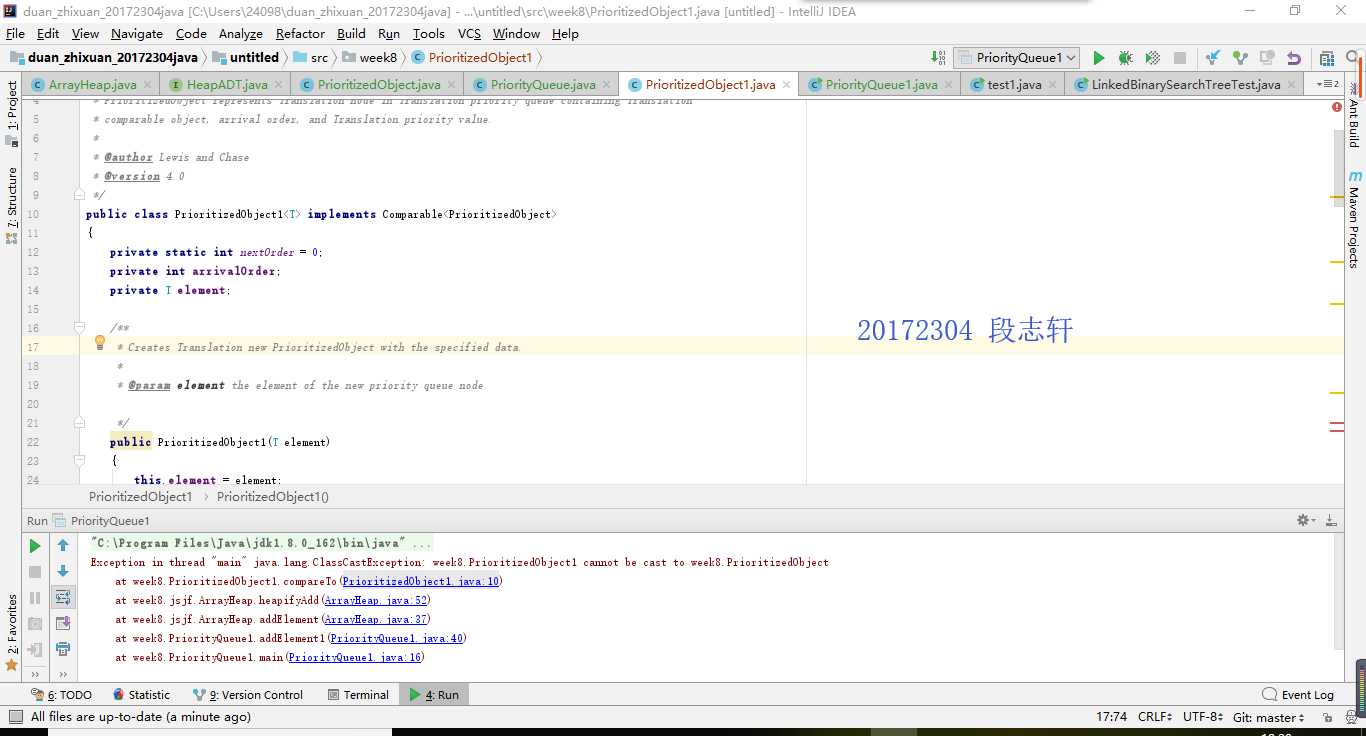Toggle the soft-wrap icon in Run panel
This screenshot has width=1366, height=736.
coord(63,597)
